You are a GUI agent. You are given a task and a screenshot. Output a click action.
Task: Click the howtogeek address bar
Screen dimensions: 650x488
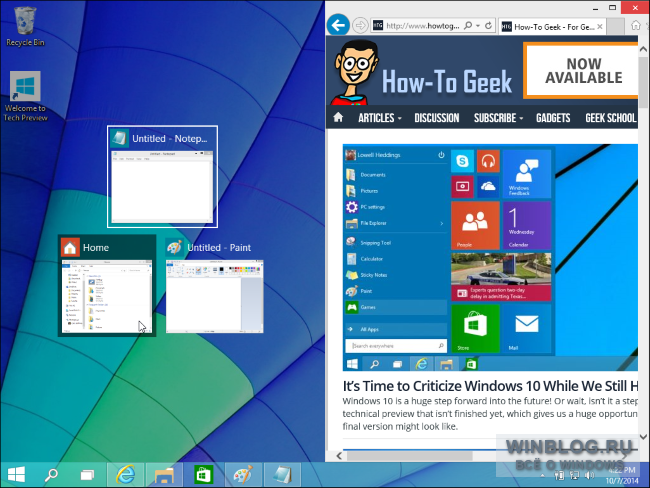click(x=422, y=26)
